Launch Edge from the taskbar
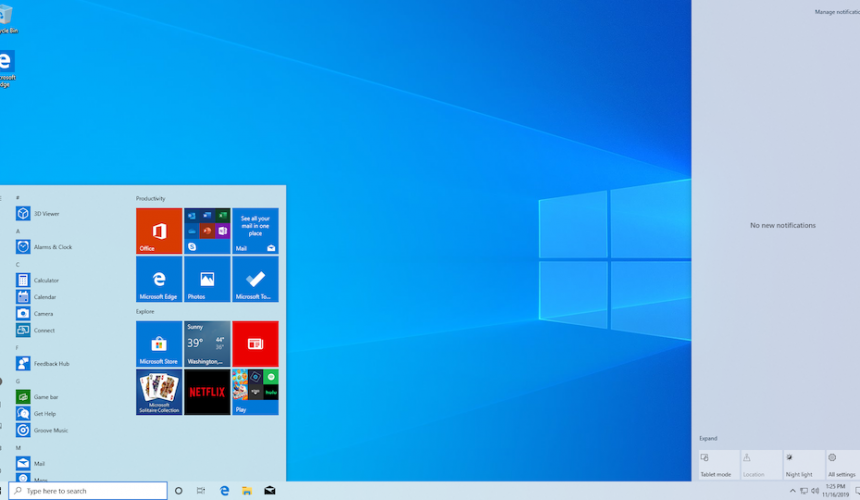The image size is (860, 500). click(x=224, y=491)
